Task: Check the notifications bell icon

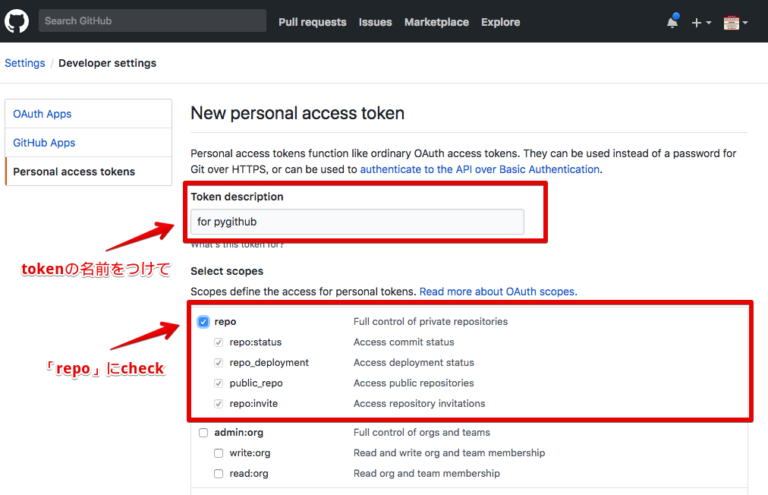Action: coord(672,22)
